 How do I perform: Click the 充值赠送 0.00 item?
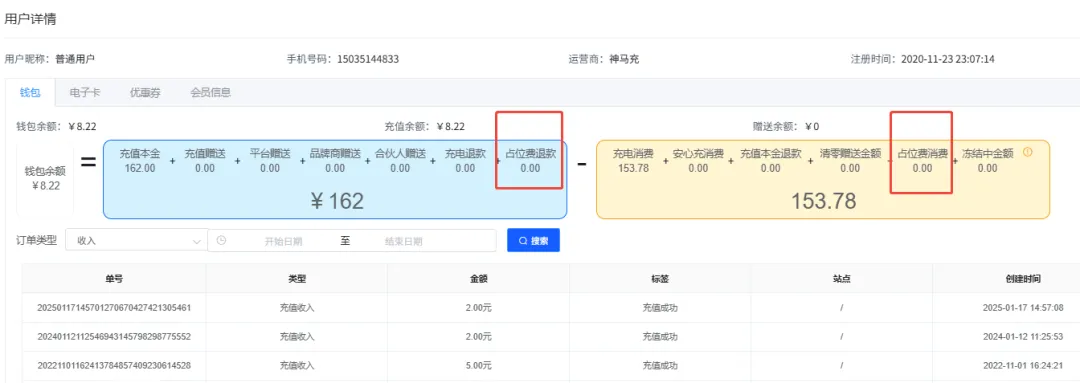205,161
